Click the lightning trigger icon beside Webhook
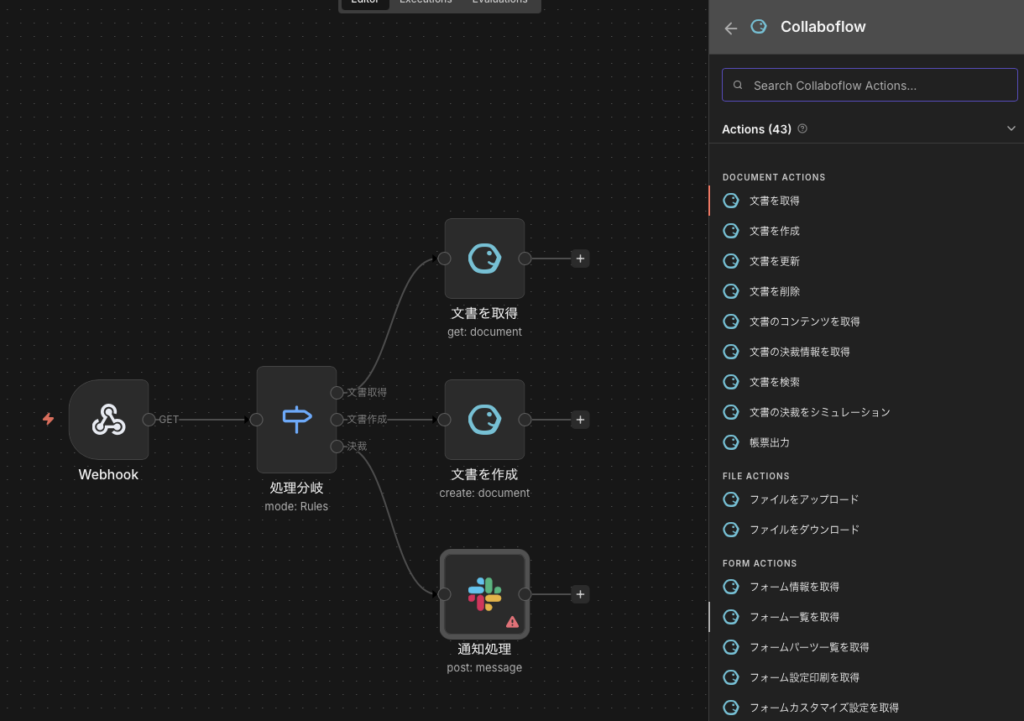The image size is (1024, 721). pos(48,419)
